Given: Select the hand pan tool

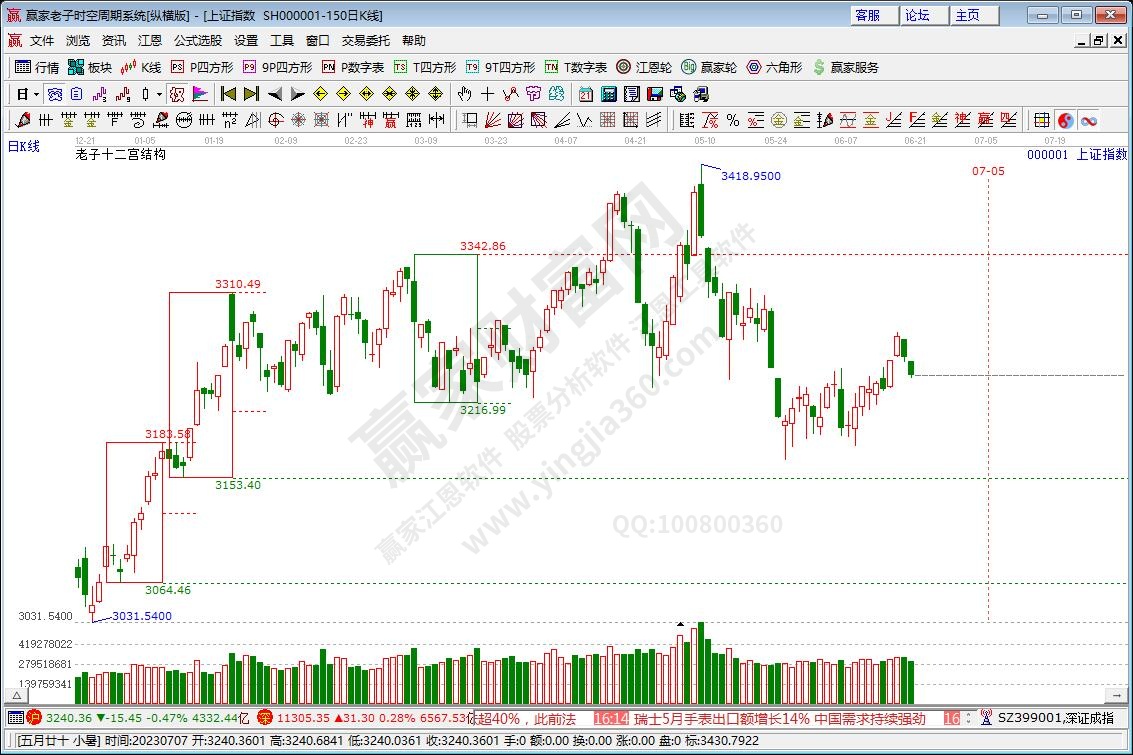Looking at the screenshot, I should 464,94.
